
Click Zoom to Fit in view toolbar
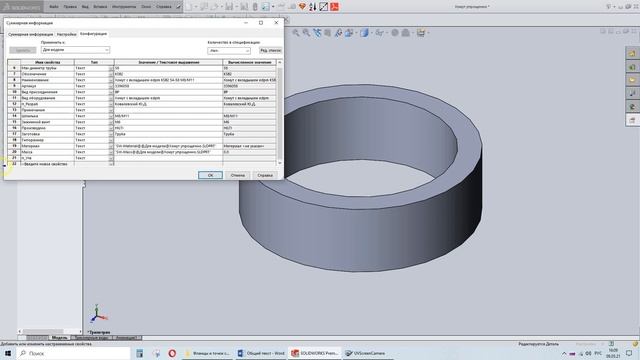(x=296, y=33)
